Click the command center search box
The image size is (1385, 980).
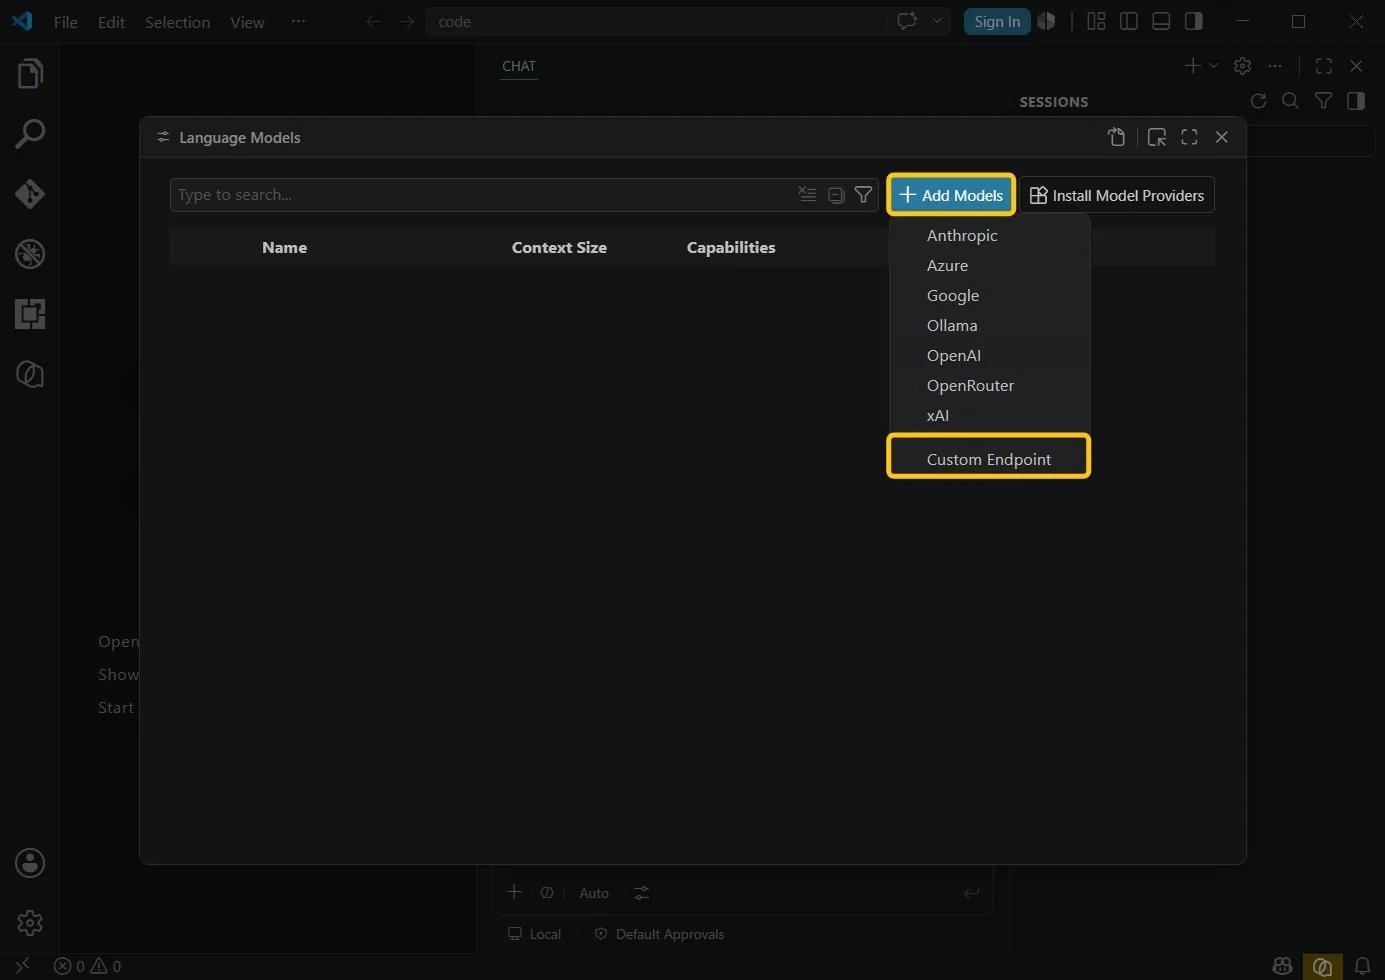(x=656, y=21)
